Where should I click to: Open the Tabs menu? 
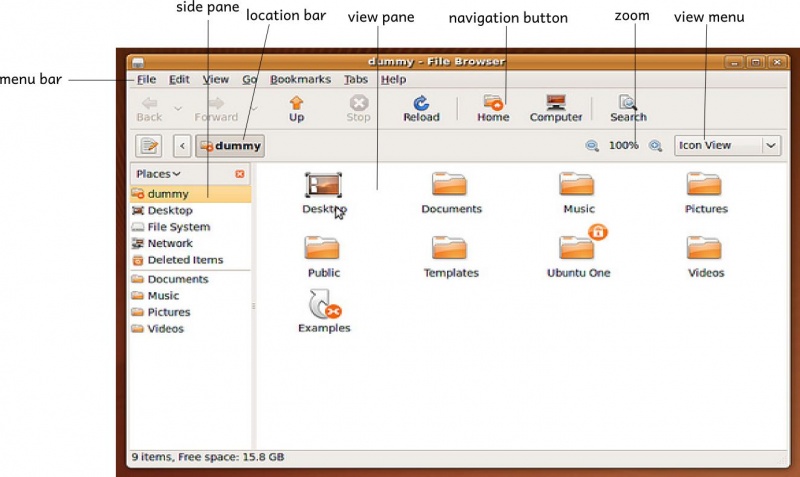pos(355,79)
